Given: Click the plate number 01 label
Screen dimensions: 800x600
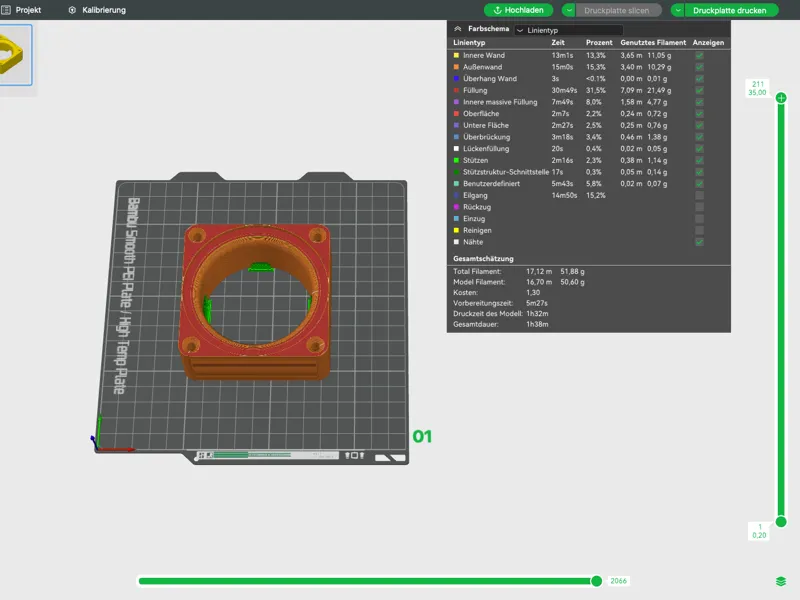Looking at the screenshot, I should [x=422, y=437].
